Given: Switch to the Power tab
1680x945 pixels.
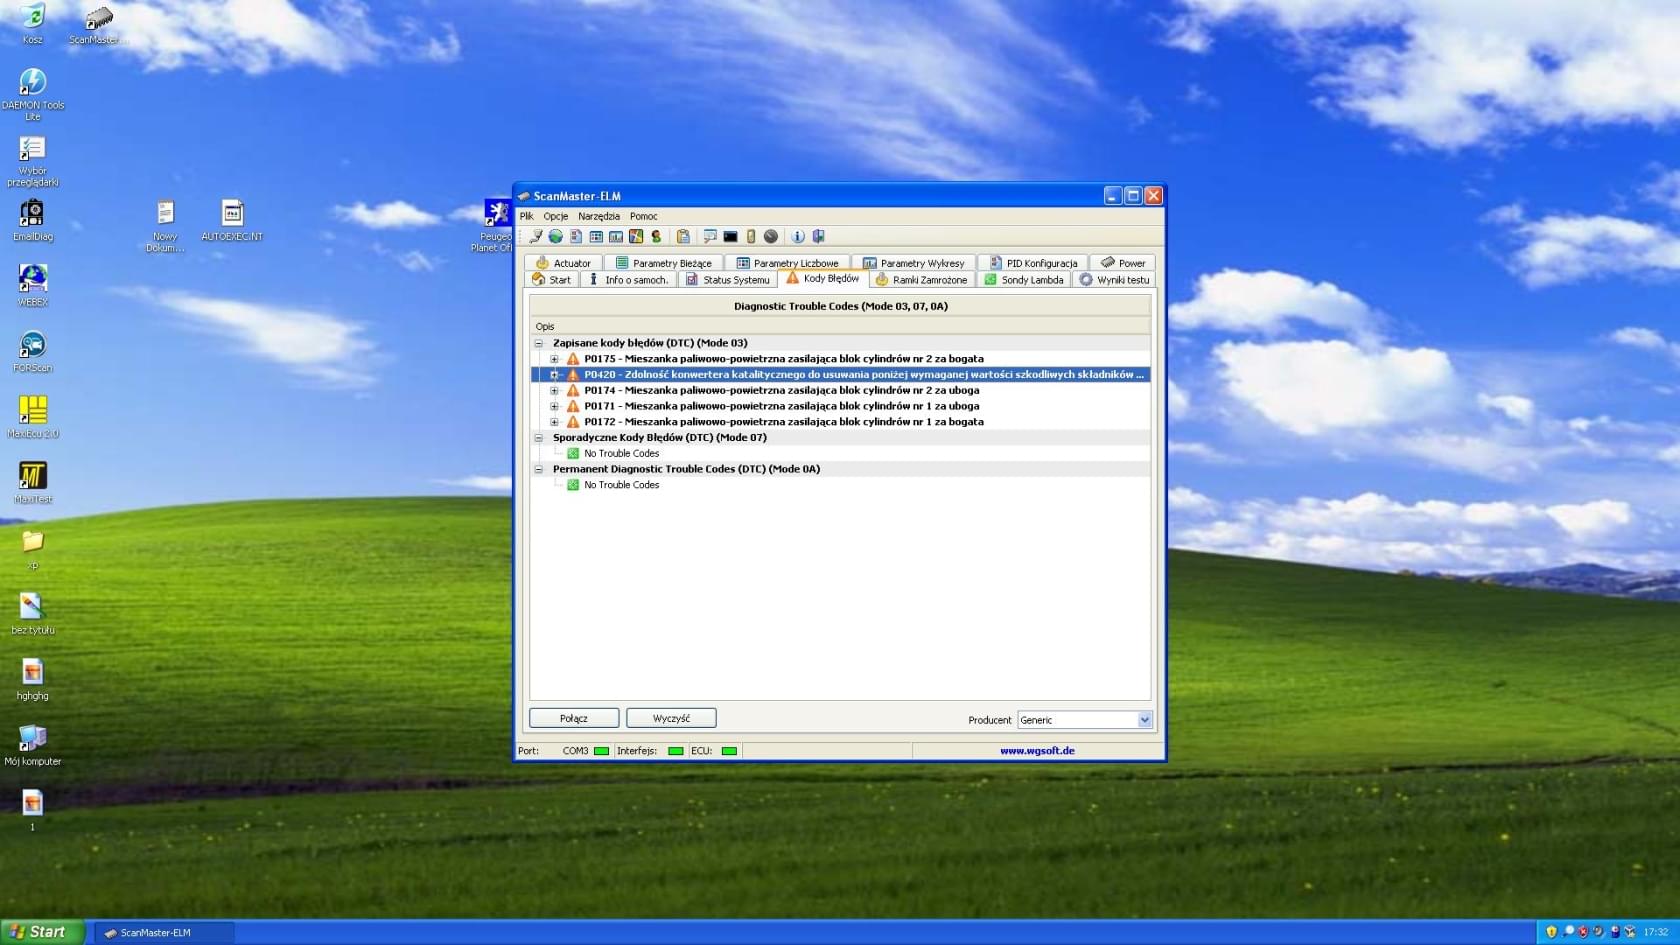Looking at the screenshot, I should [1123, 263].
